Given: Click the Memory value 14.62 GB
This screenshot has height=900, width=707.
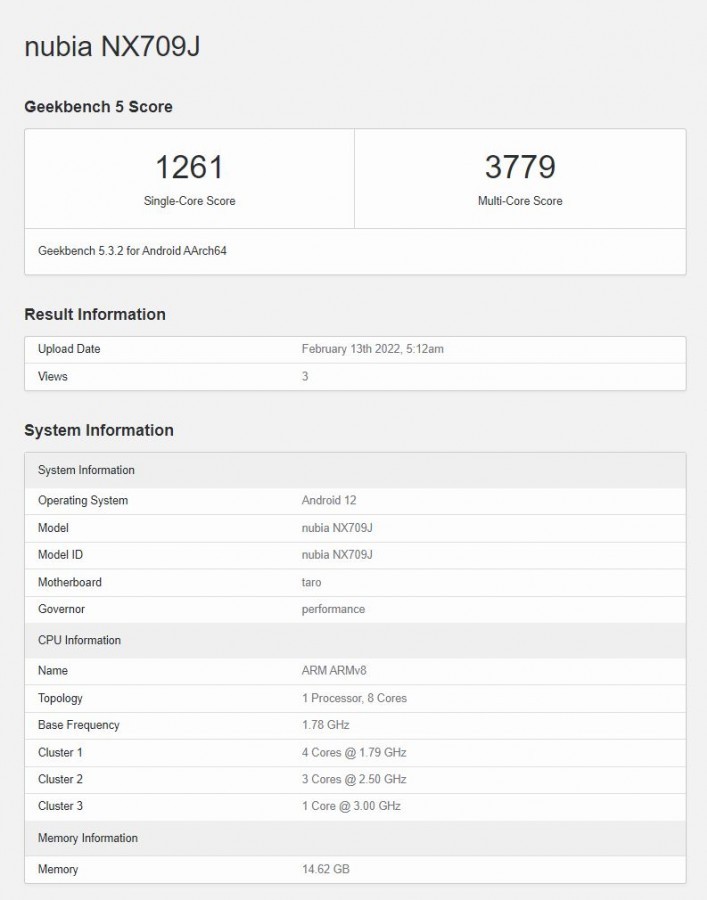Looking at the screenshot, I should coord(325,869).
